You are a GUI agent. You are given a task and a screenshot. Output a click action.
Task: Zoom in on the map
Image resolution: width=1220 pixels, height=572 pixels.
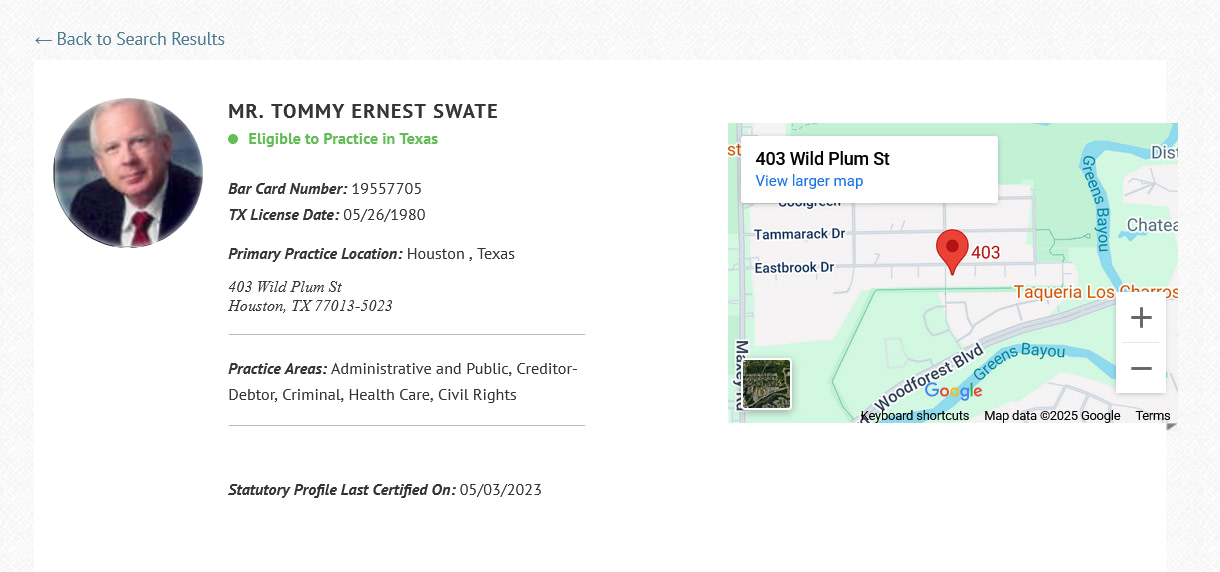1141,318
